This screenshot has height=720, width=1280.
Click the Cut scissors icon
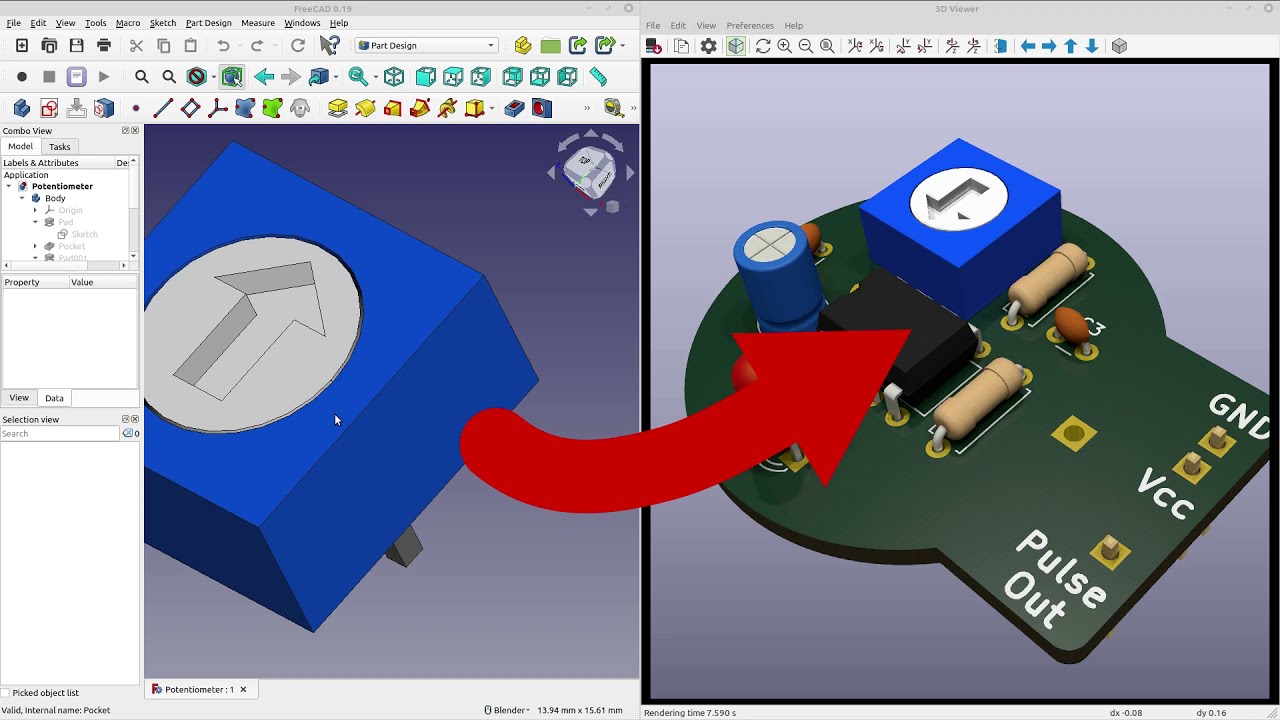coord(137,45)
